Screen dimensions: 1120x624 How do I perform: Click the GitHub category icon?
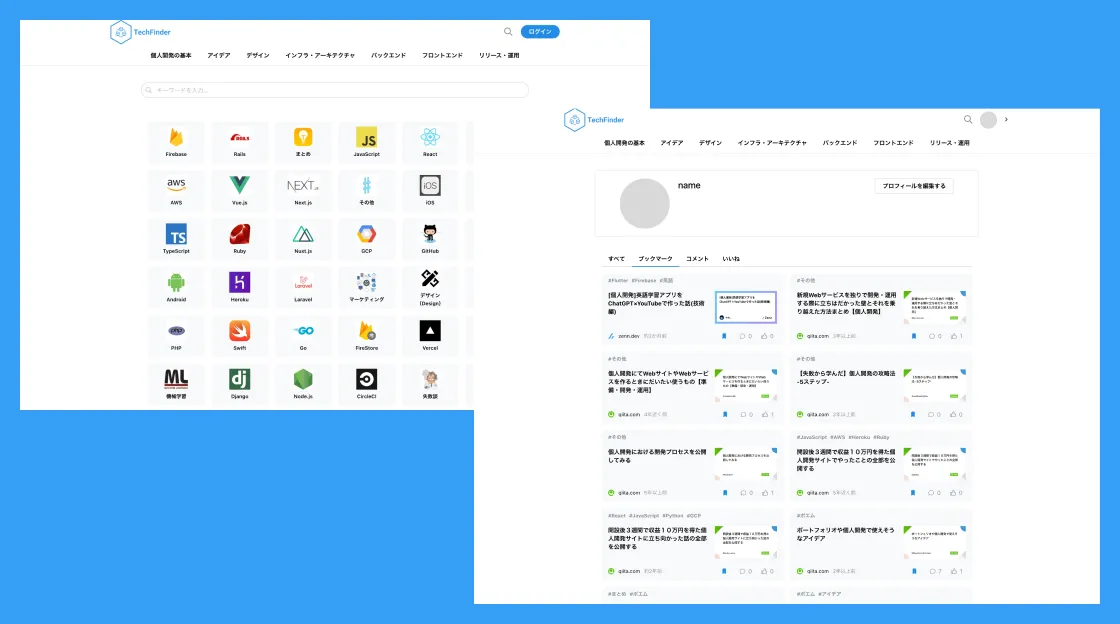(430, 238)
